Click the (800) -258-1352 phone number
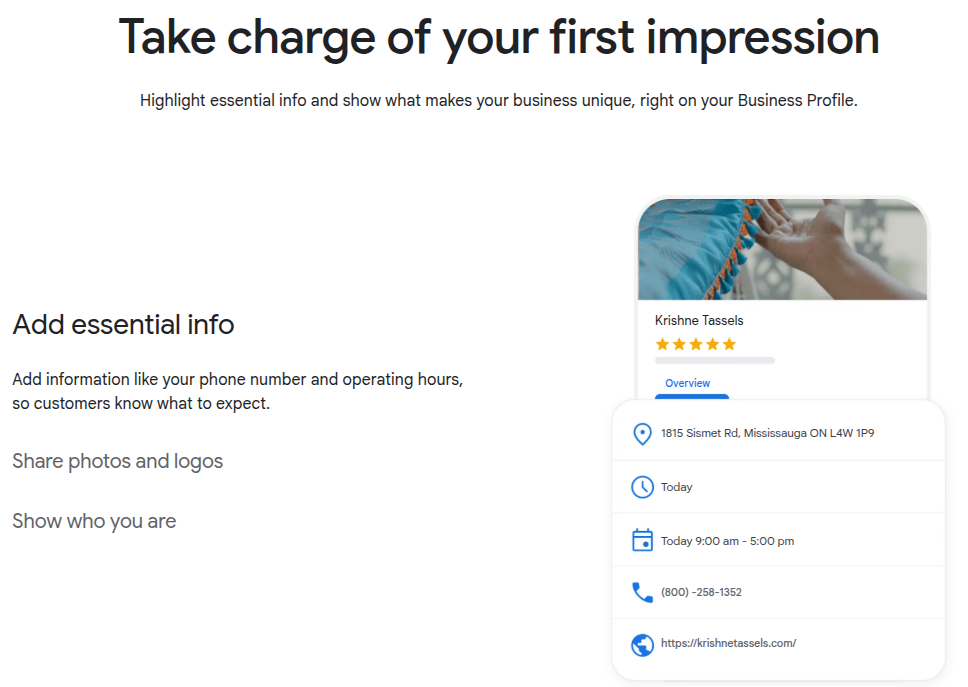Screen dimensions: 968x687 [701, 592]
